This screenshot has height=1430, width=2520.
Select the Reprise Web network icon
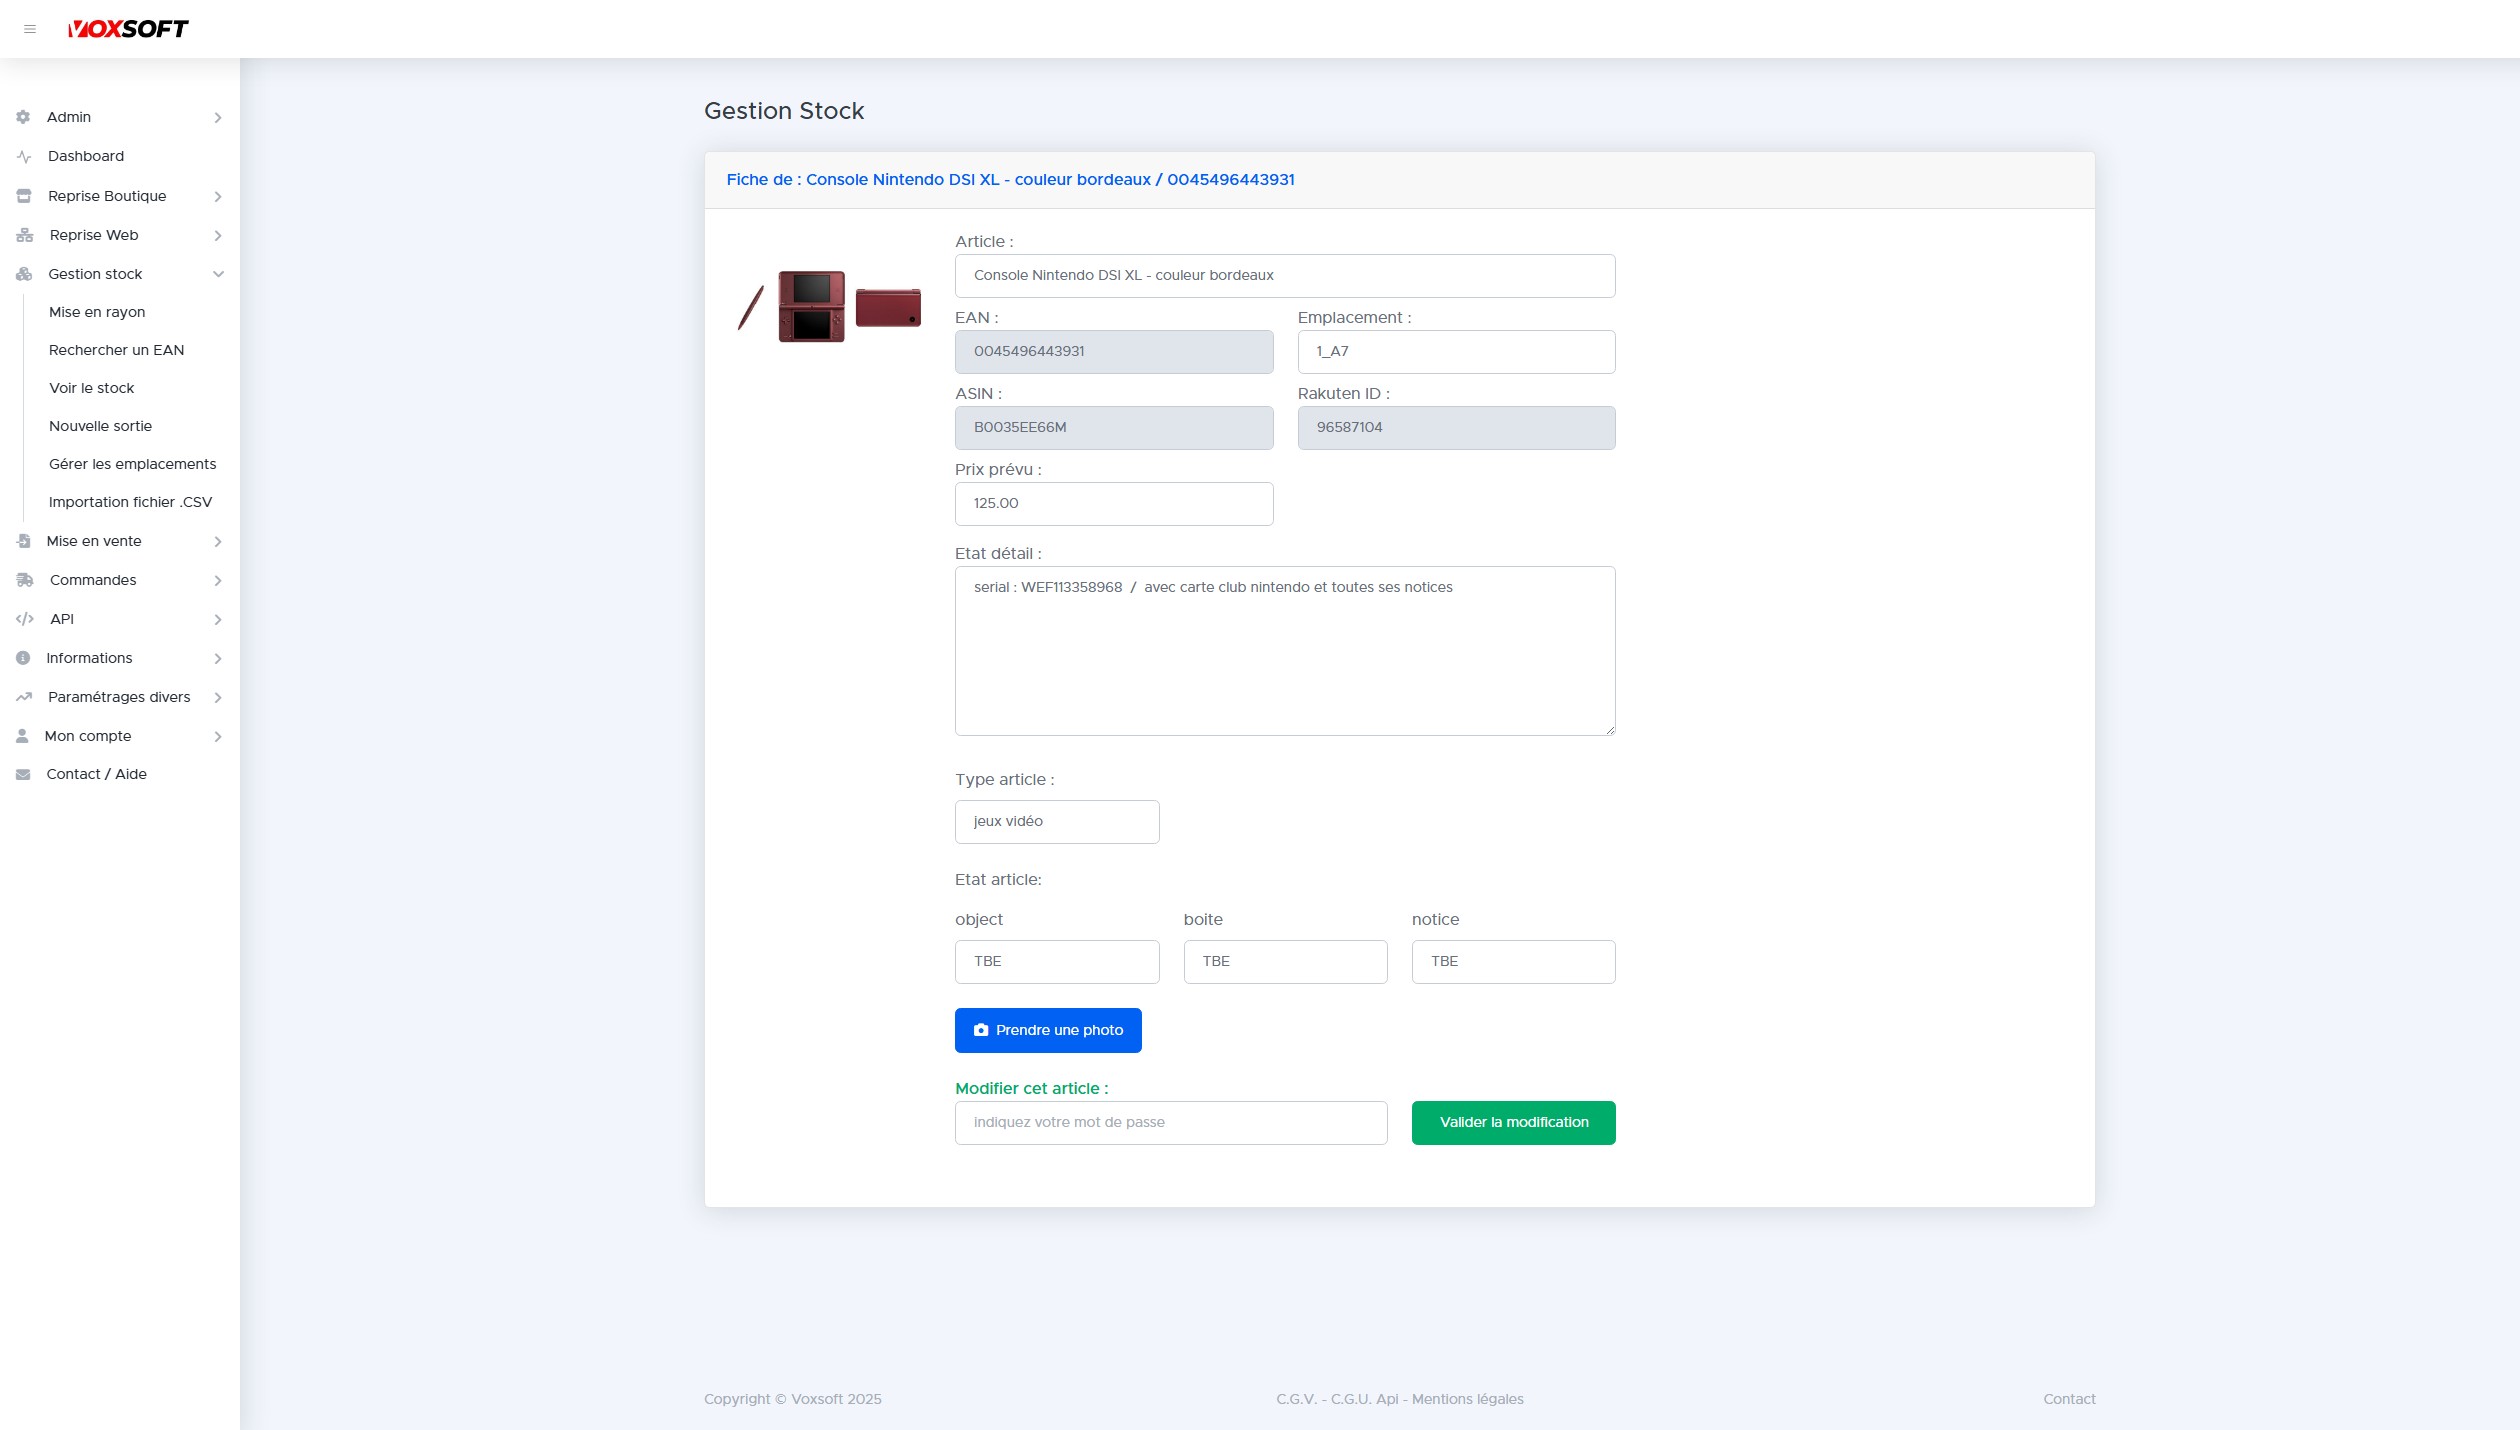pos(23,235)
